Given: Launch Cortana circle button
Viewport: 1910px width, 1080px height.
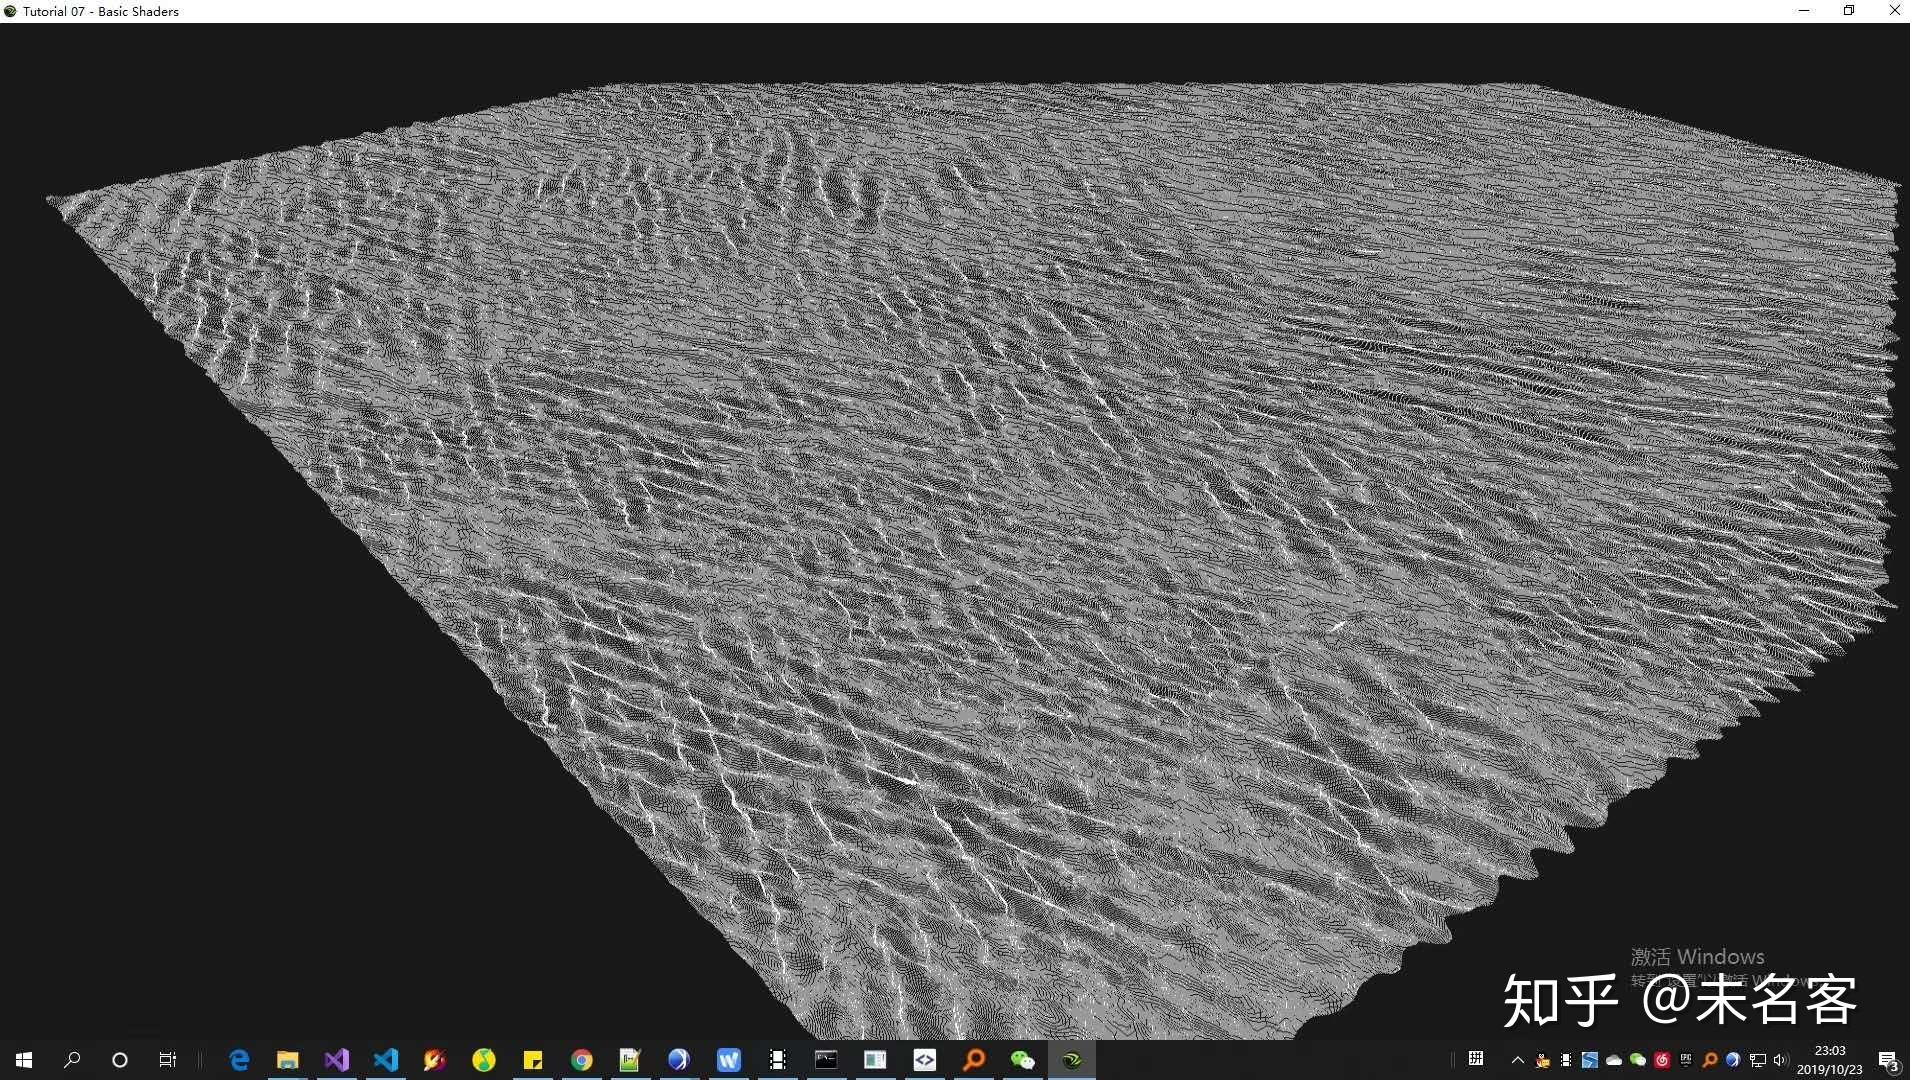Looking at the screenshot, I should coord(120,1060).
